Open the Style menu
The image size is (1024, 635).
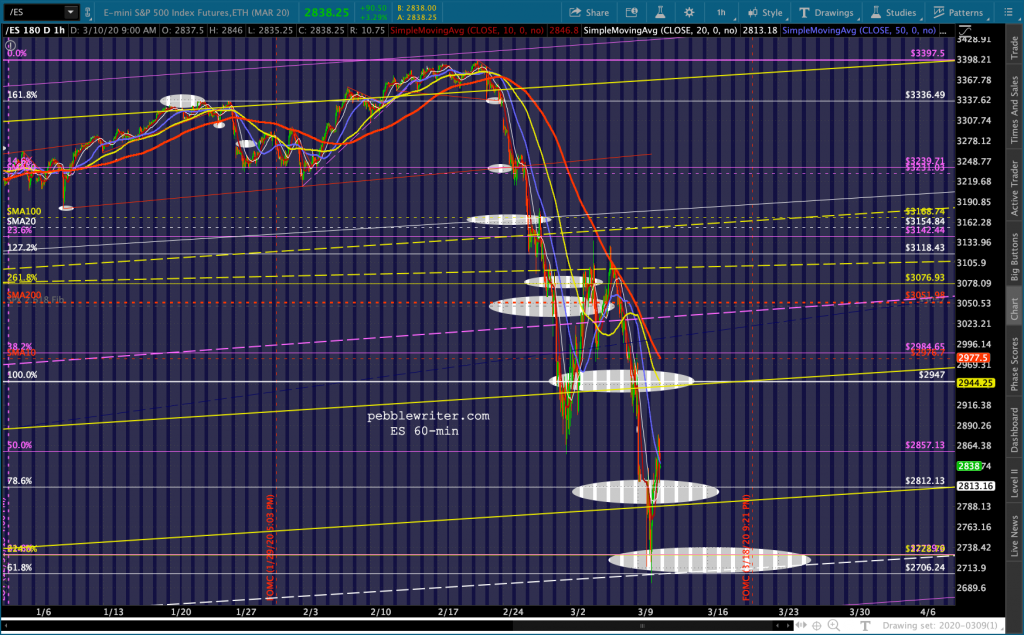pos(765,12)
